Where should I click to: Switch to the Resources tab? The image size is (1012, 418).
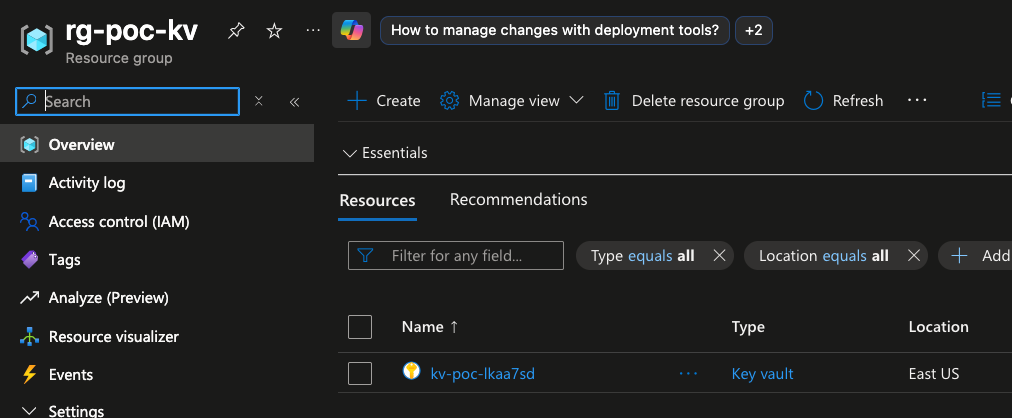click(x=378, y=200)
